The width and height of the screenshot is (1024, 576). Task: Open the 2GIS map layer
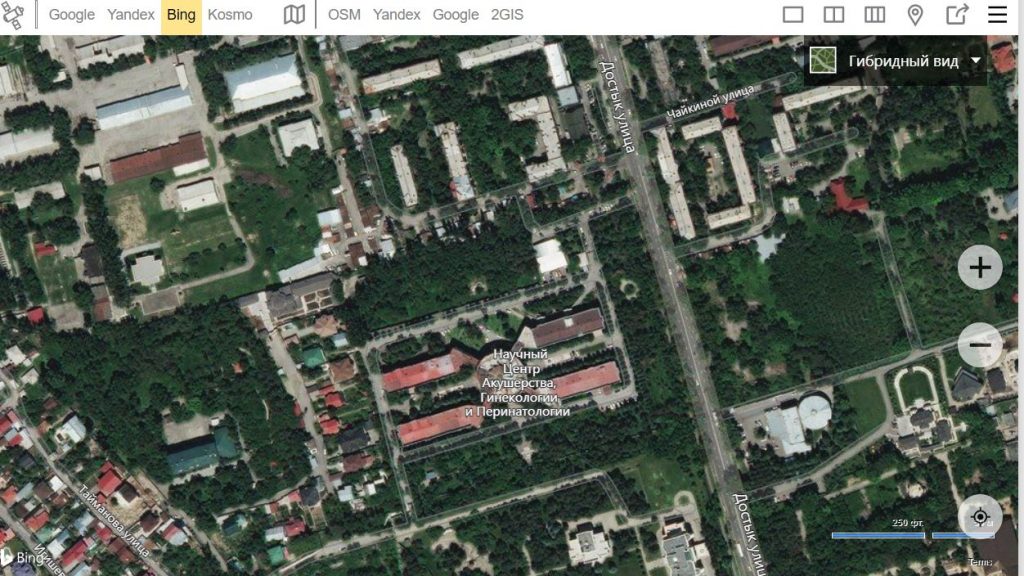(507, 14)
